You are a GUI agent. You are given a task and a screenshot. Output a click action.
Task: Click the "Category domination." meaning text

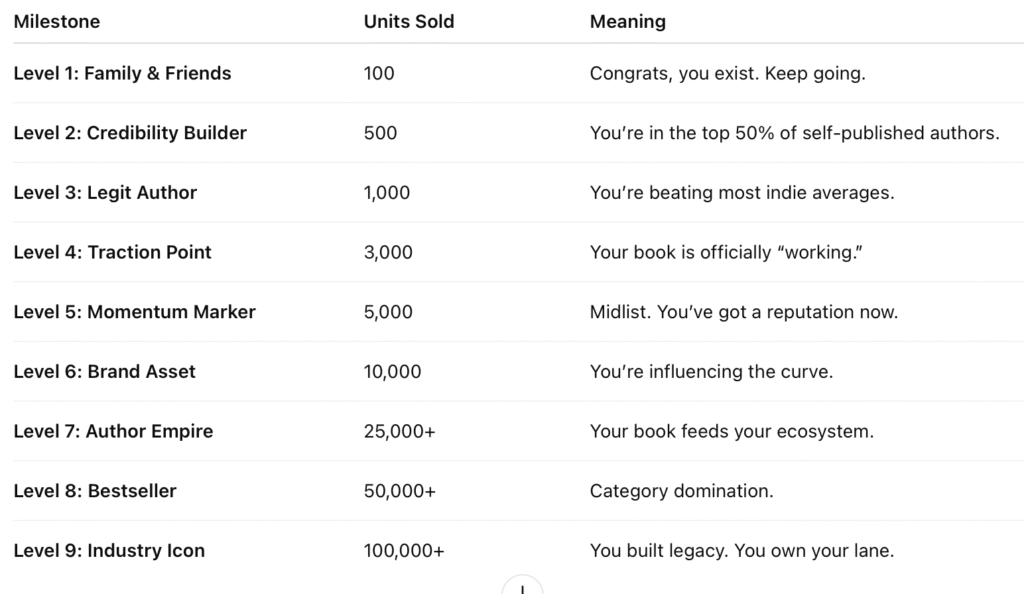pos(681,491)
